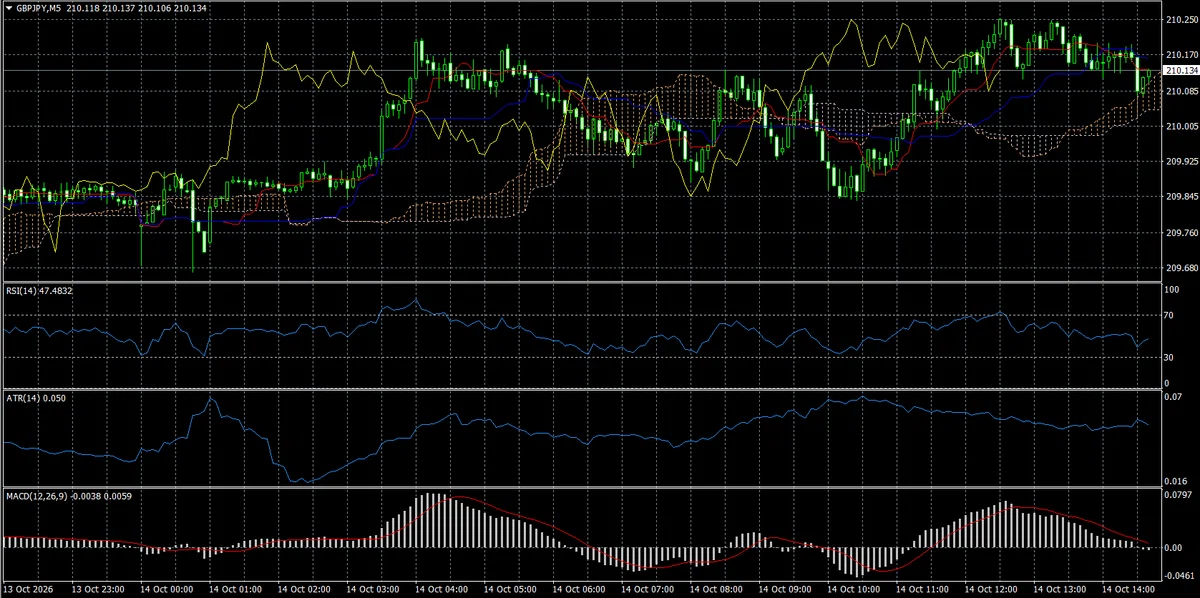The width and height of the screenshot is (1200, 598).
Task: Click the 209.845 price axis label
Action: tap(1181, 197)
